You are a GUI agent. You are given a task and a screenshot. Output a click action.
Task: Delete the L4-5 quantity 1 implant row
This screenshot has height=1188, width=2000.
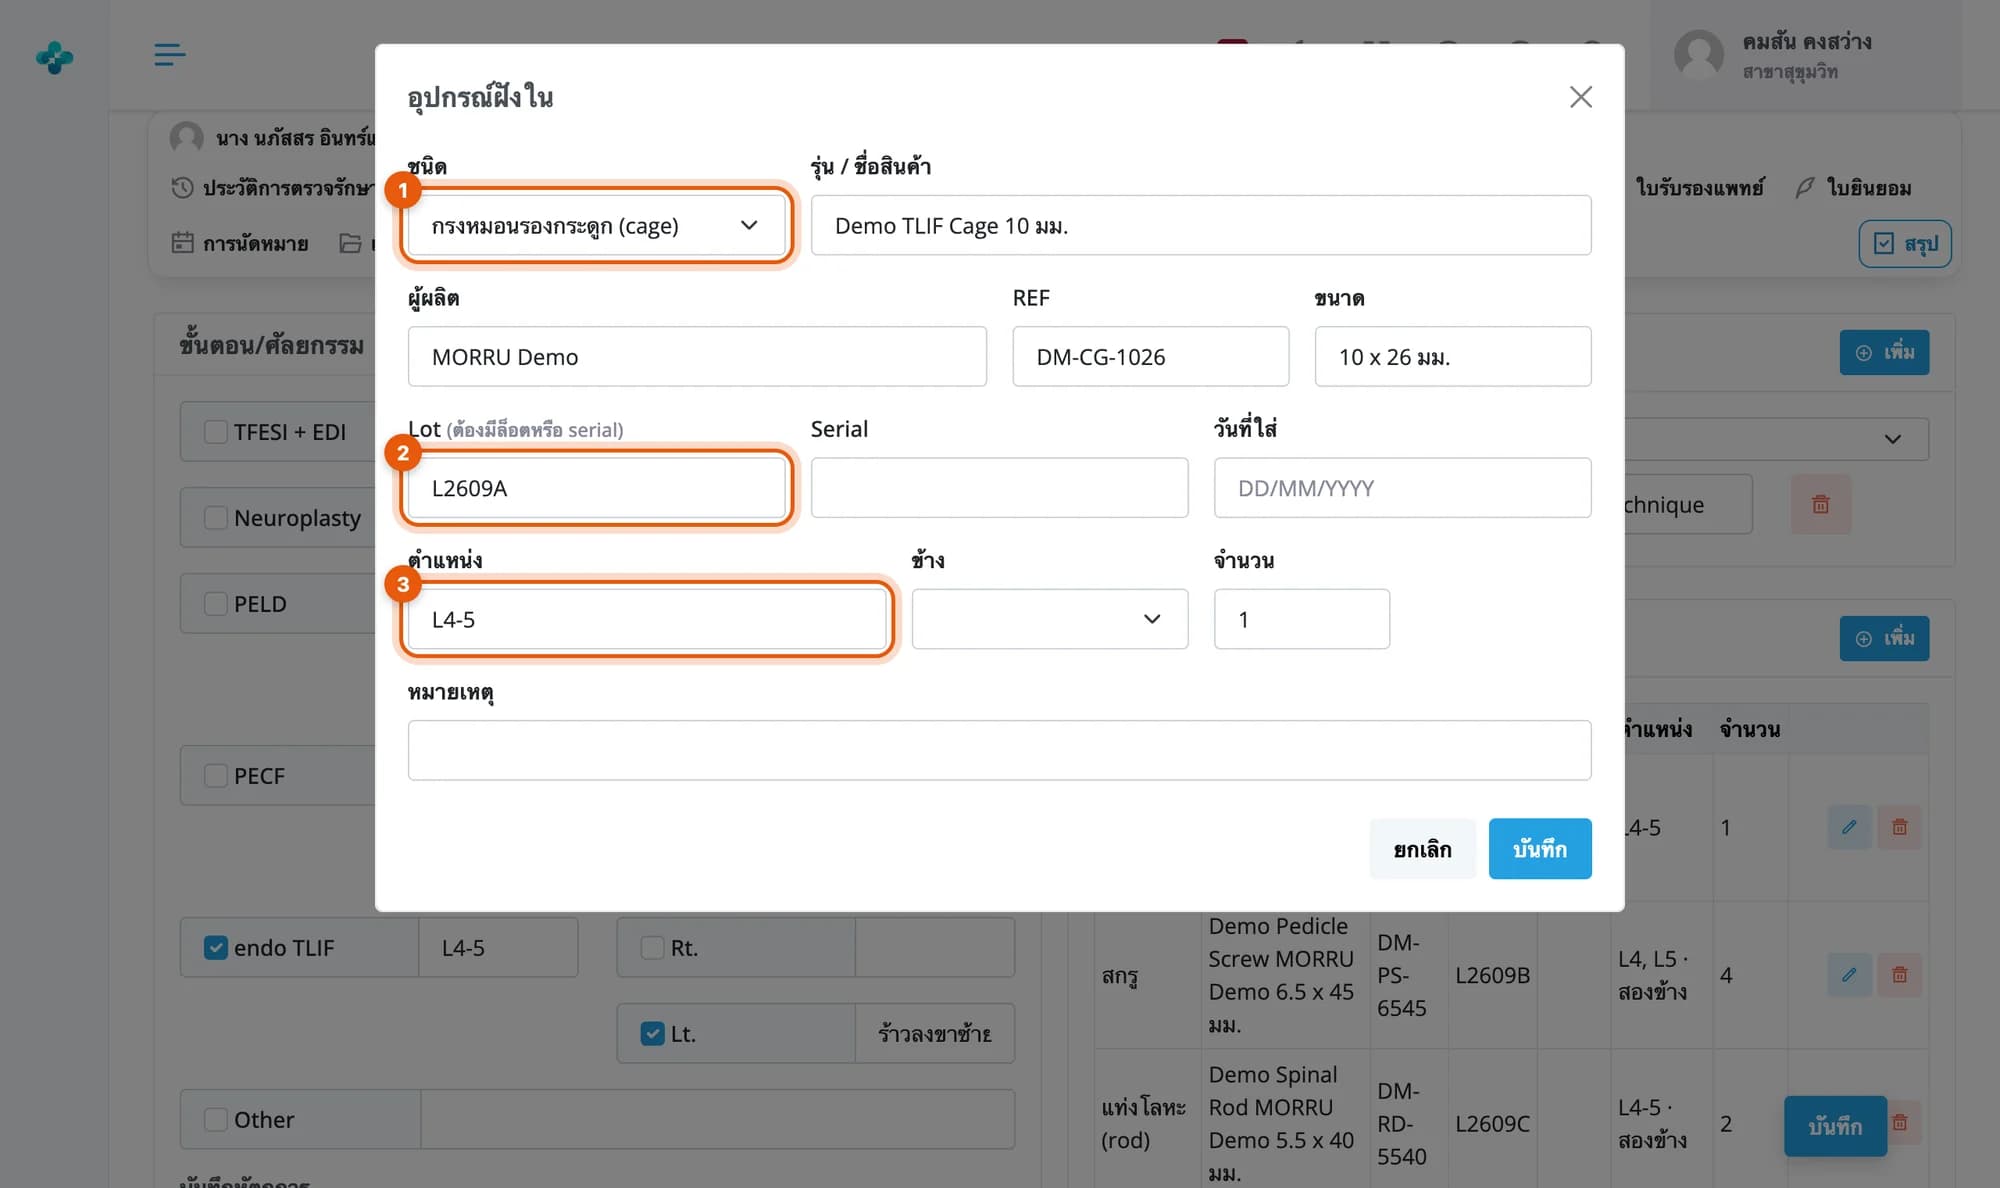tap(1899, 827)
